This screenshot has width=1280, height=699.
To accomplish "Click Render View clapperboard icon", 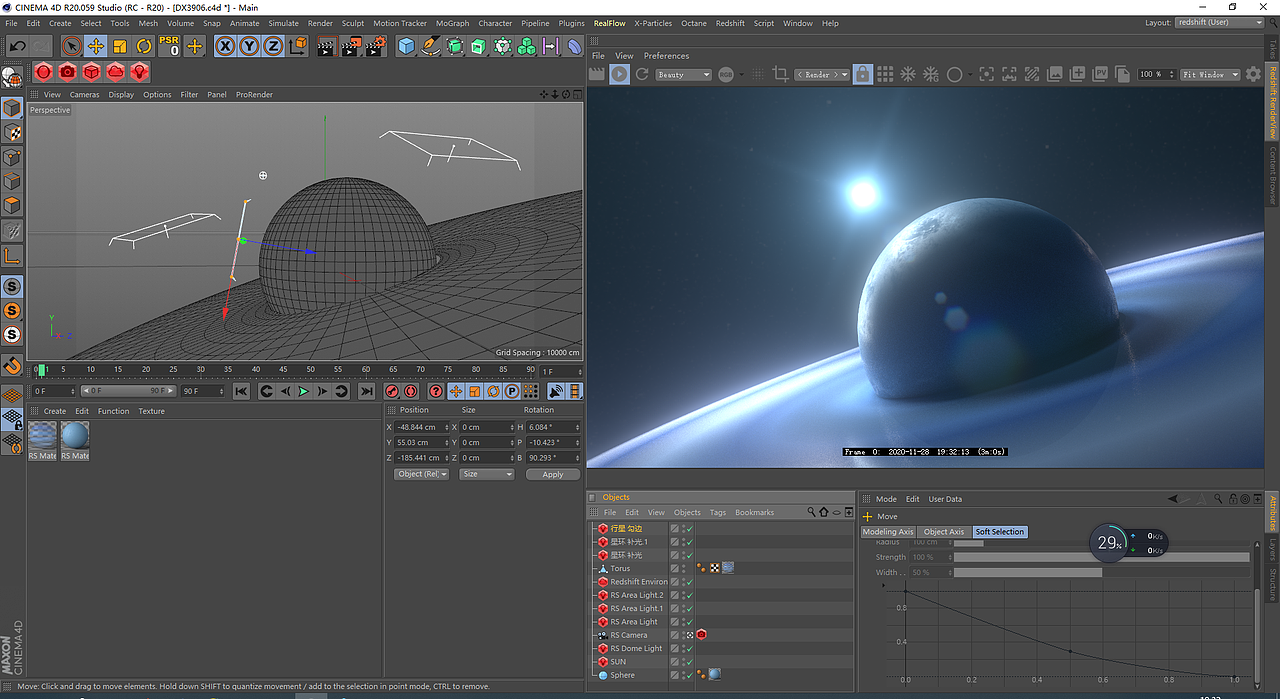I will coord(326,46).
